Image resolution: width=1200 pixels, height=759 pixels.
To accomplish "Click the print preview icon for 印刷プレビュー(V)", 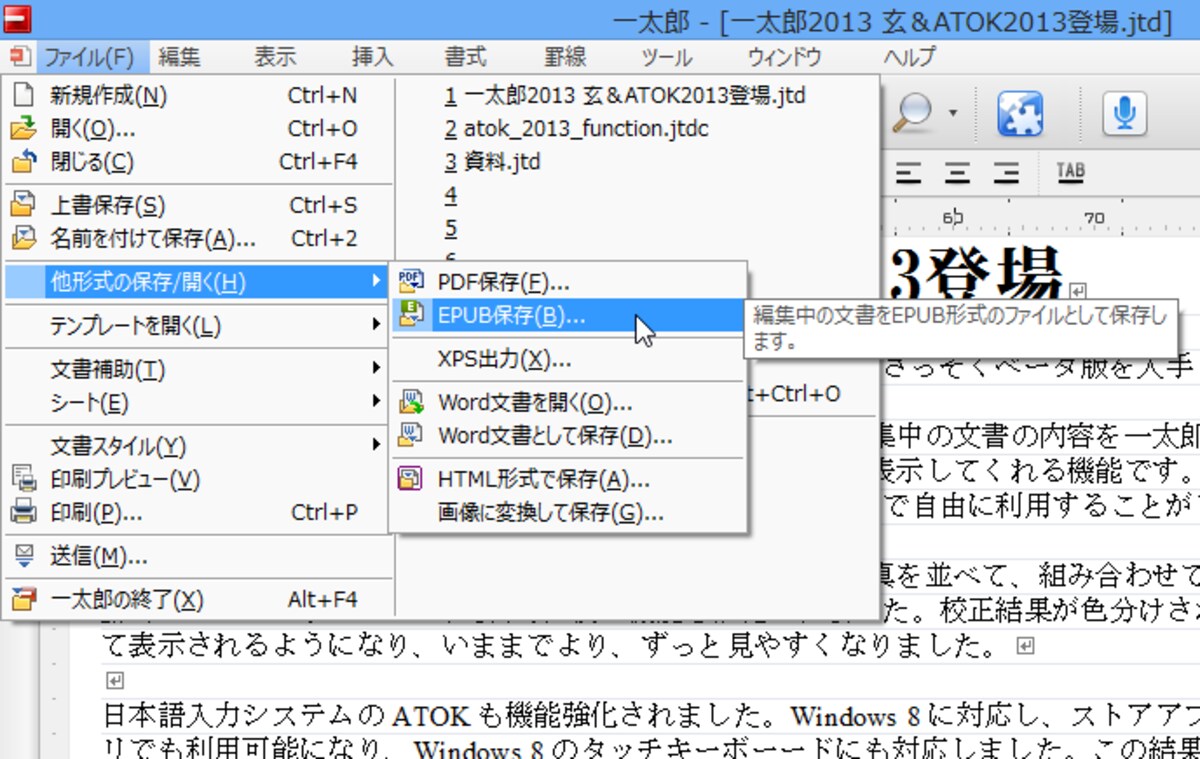I will tap(22, 480).
